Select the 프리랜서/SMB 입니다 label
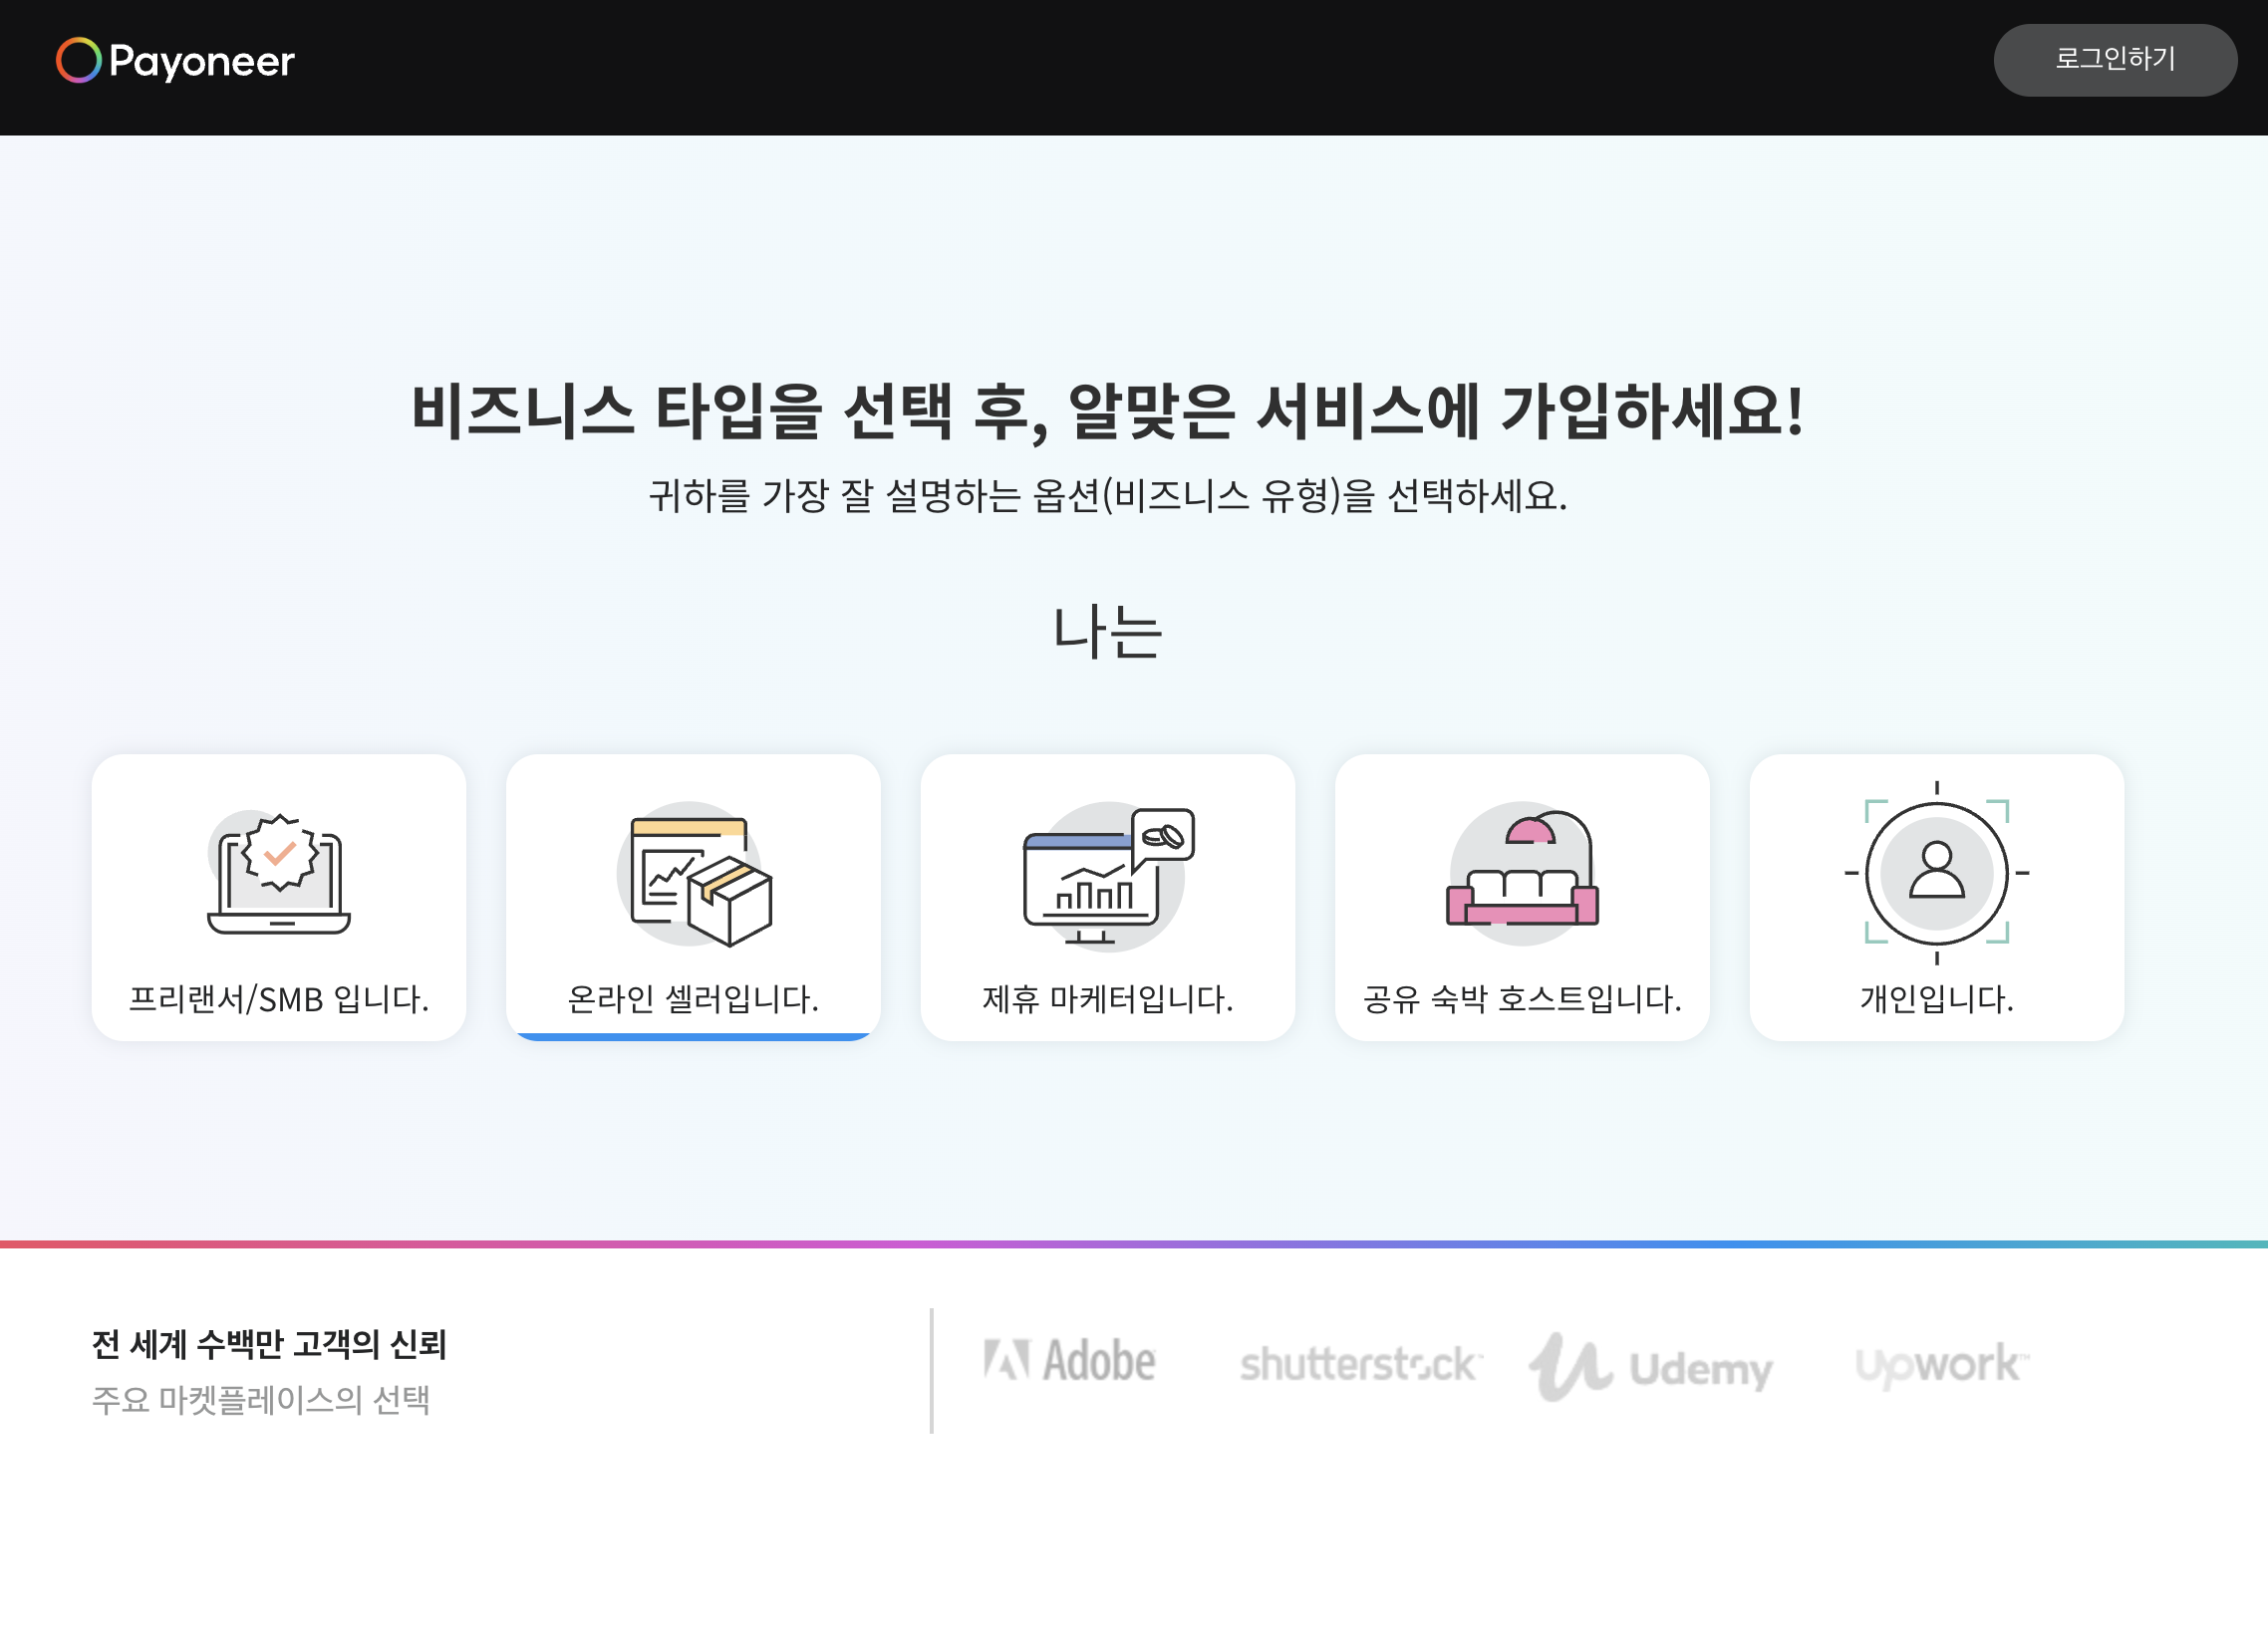This screenshot has height=1639, width=2268. (279, 998)
